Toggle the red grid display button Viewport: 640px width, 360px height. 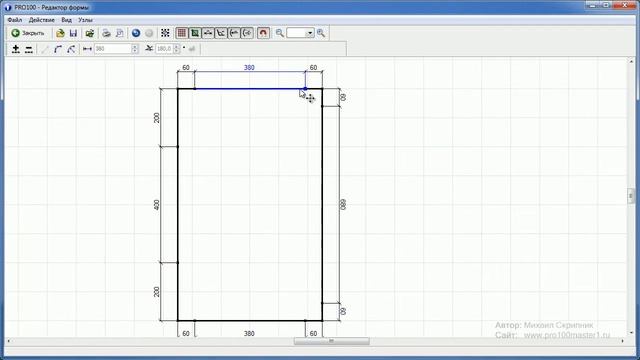point(182,33)
